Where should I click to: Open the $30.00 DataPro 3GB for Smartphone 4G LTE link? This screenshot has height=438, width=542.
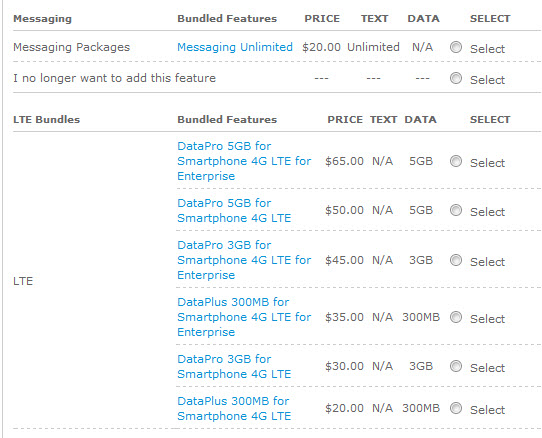click(234, 366)
